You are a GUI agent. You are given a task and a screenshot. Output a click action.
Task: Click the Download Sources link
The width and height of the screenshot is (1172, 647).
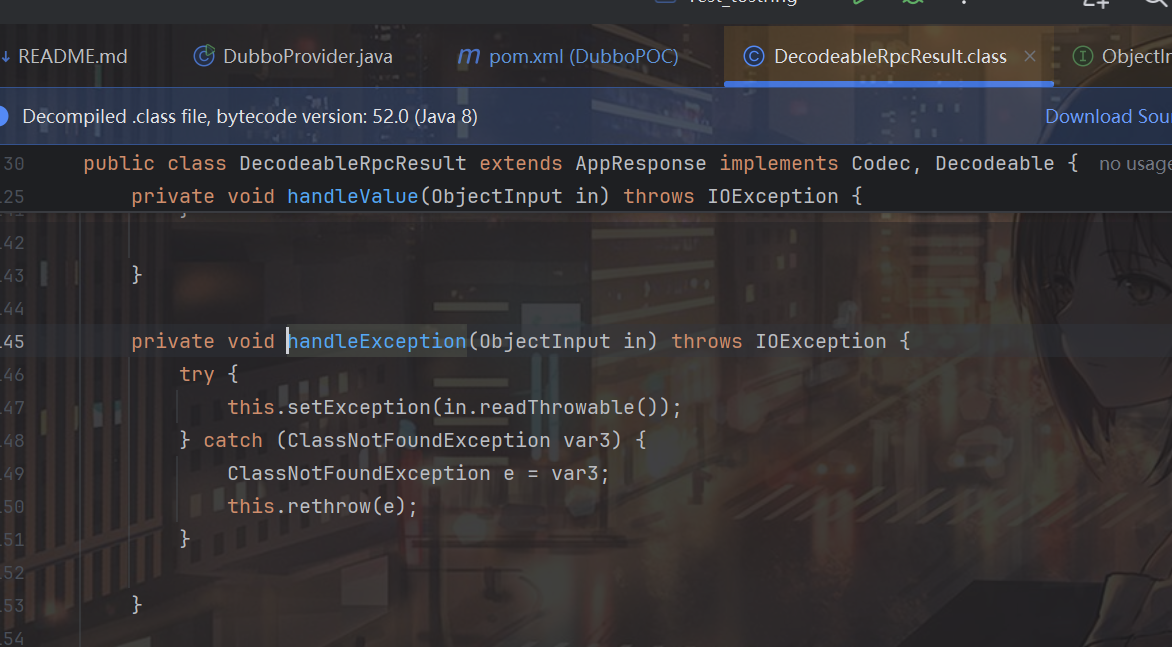[x=1107, y=117]
